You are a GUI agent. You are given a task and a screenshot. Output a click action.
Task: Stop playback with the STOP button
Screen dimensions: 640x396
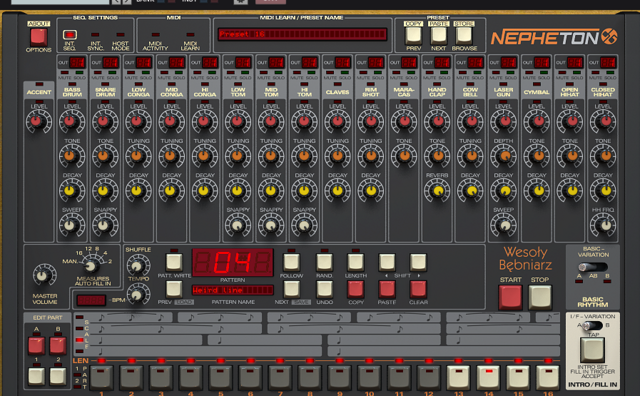pyautogui.click(x=540, y=297)
